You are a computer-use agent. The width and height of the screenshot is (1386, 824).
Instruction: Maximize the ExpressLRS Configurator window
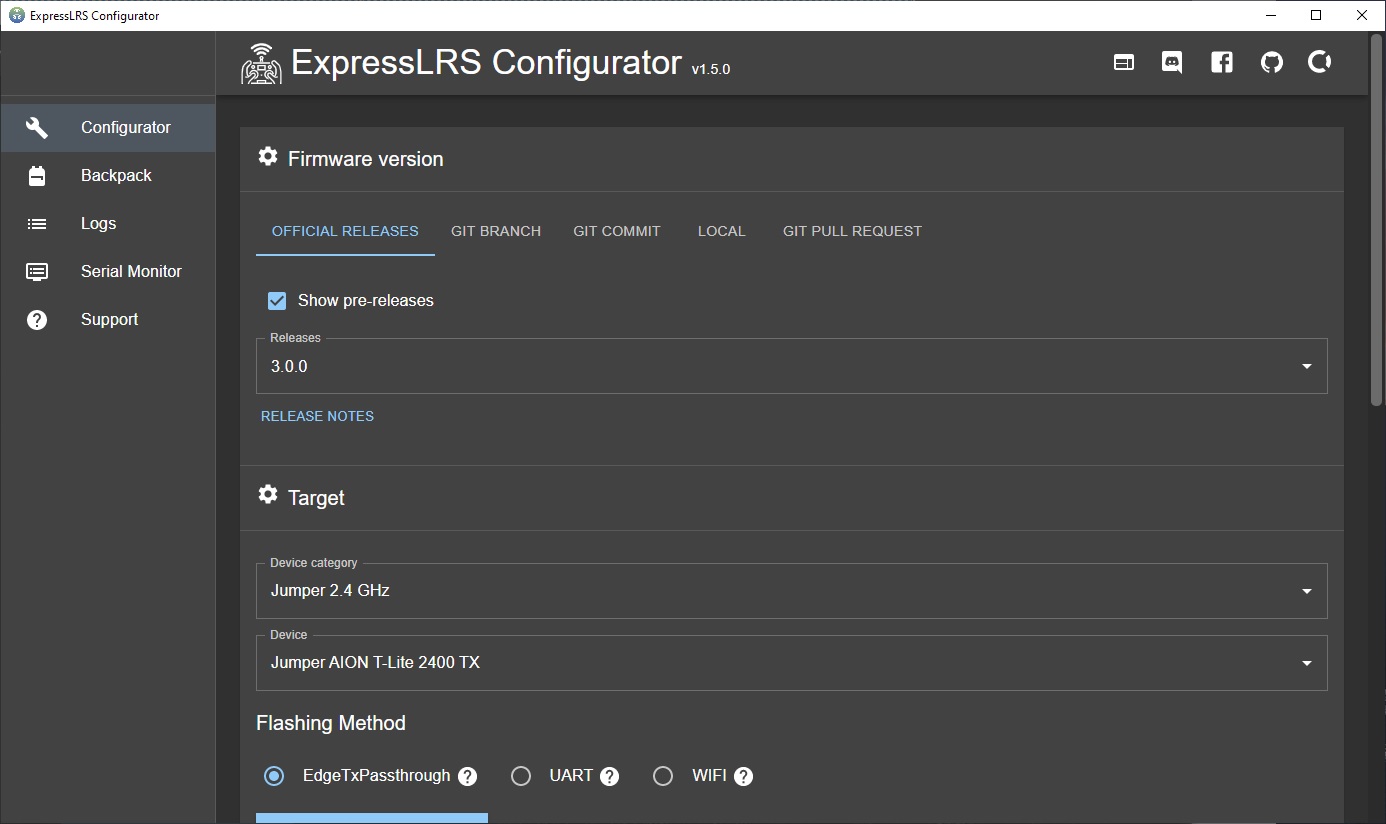tap(1317, 15)
